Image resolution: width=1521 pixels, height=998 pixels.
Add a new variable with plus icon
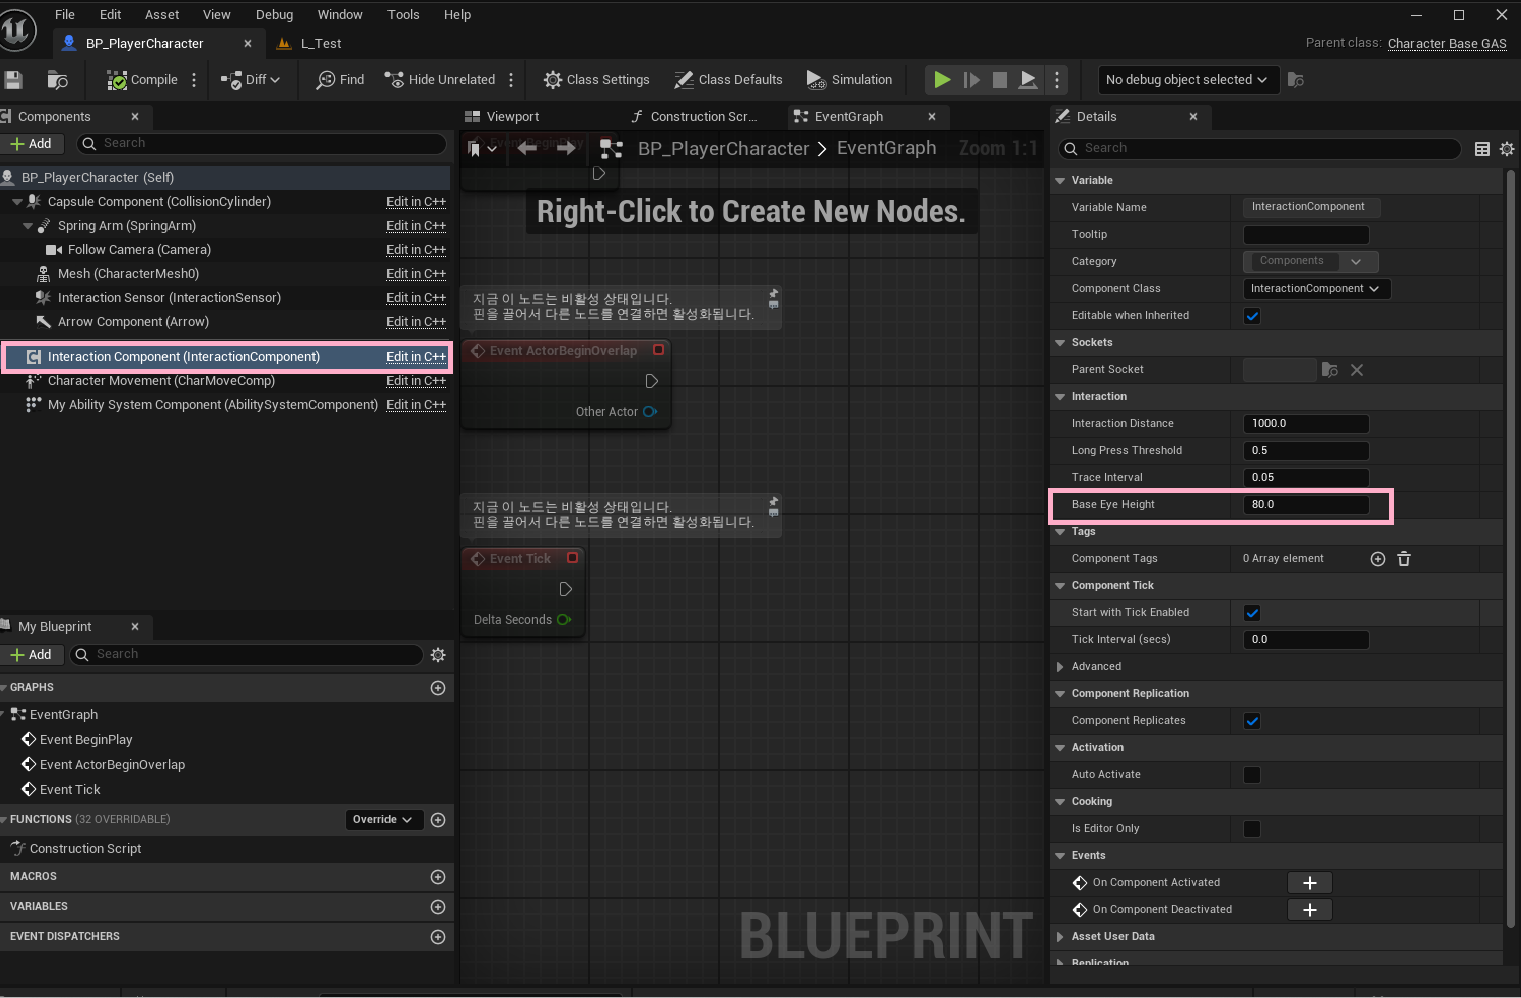point(438,907)
